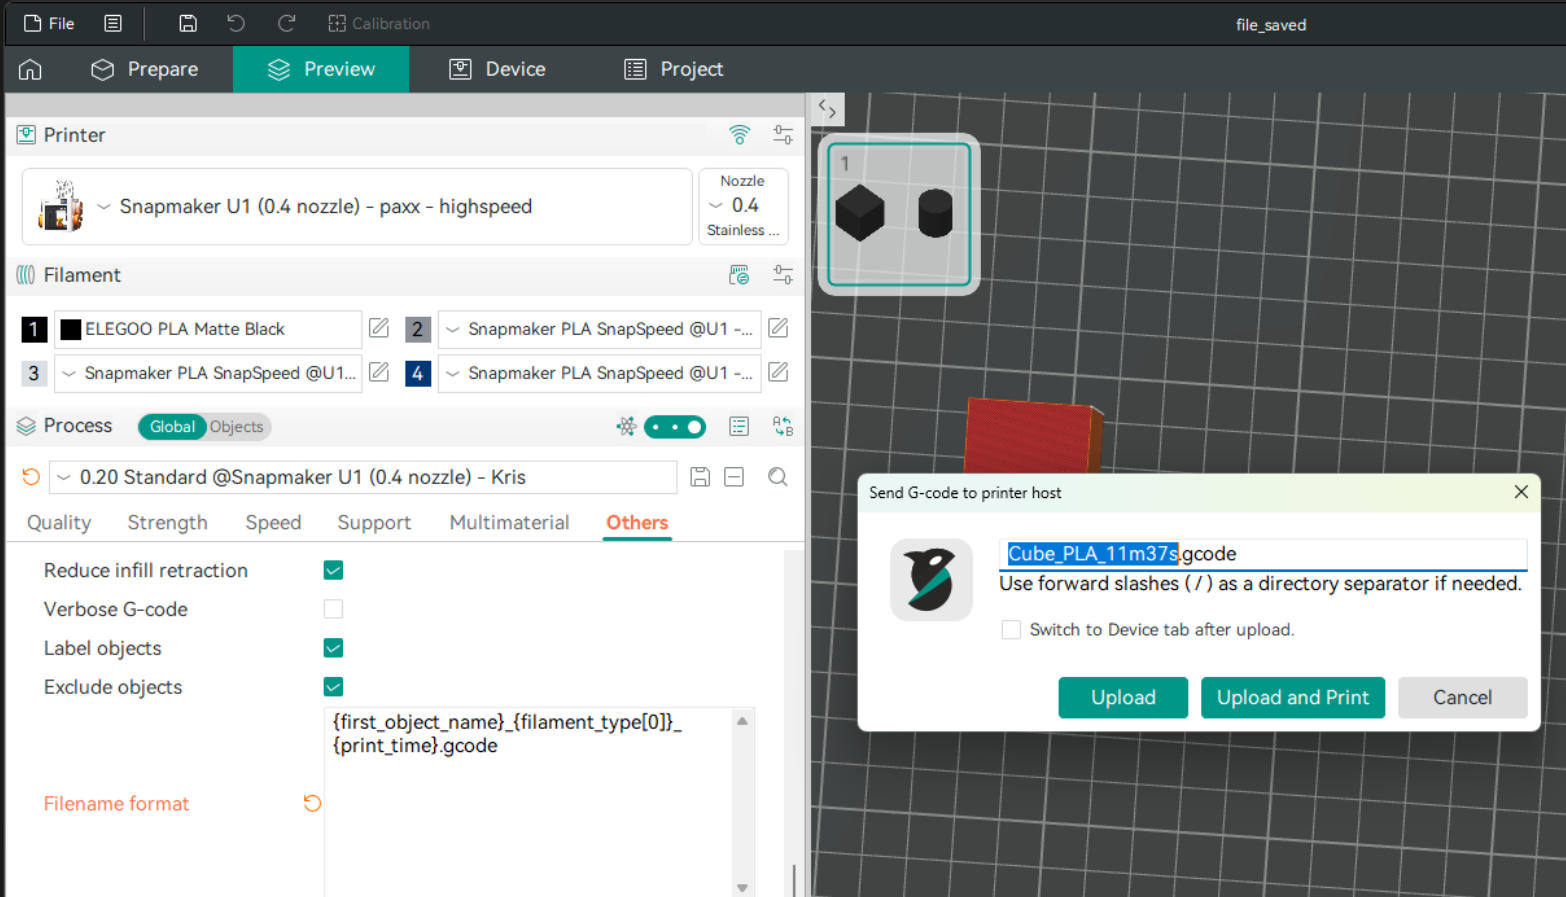This screenshot has width=1566, height=897.
Task: Select Global process scope
Action: (172, 427)
